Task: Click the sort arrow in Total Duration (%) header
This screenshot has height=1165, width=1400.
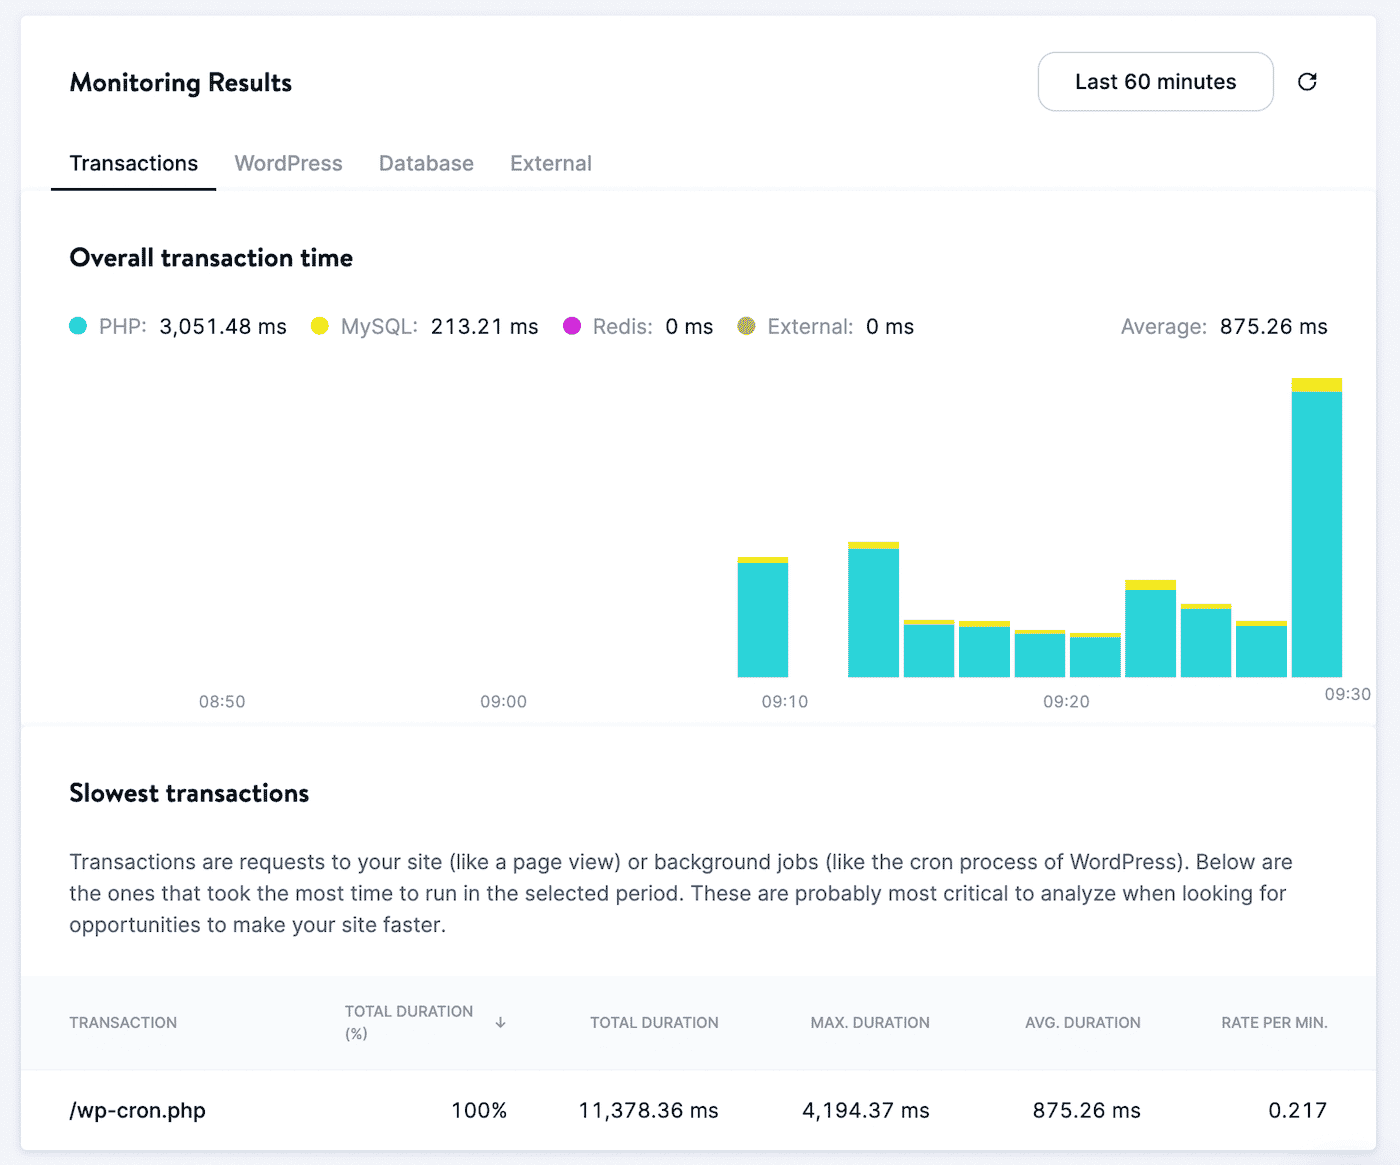Action: tap(500, 1022)
